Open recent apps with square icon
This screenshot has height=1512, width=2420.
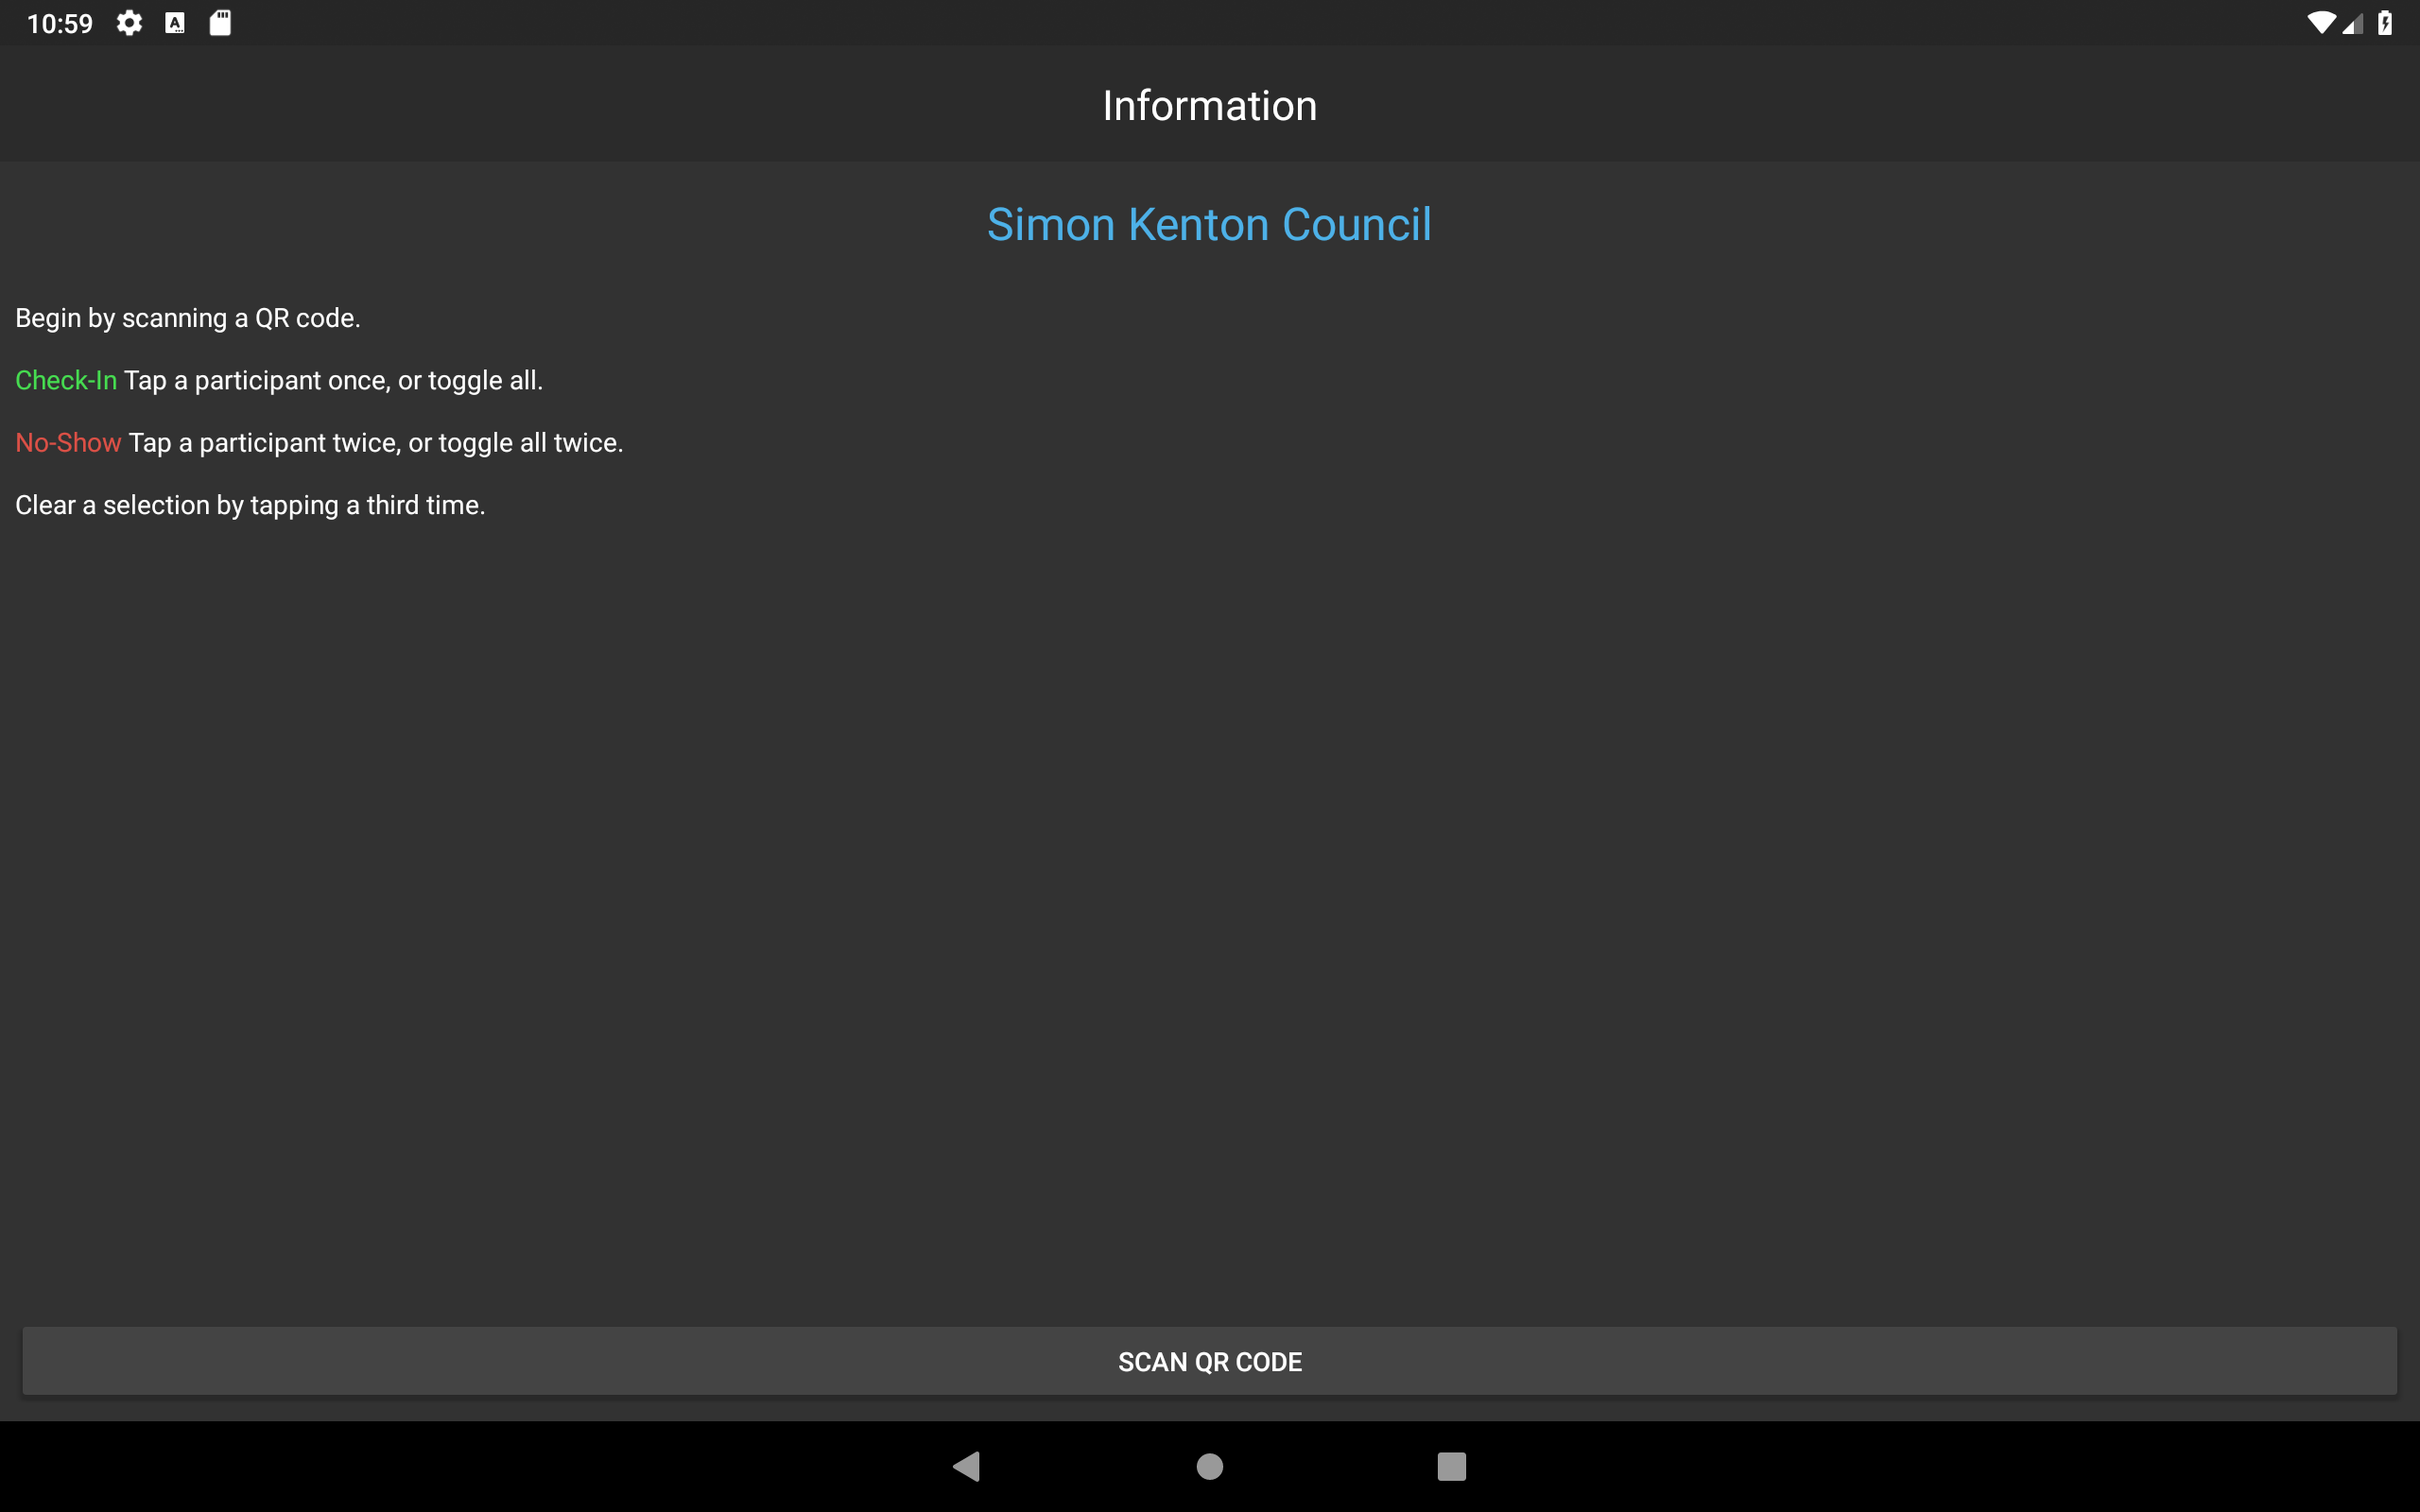tap(1451, 1466)
